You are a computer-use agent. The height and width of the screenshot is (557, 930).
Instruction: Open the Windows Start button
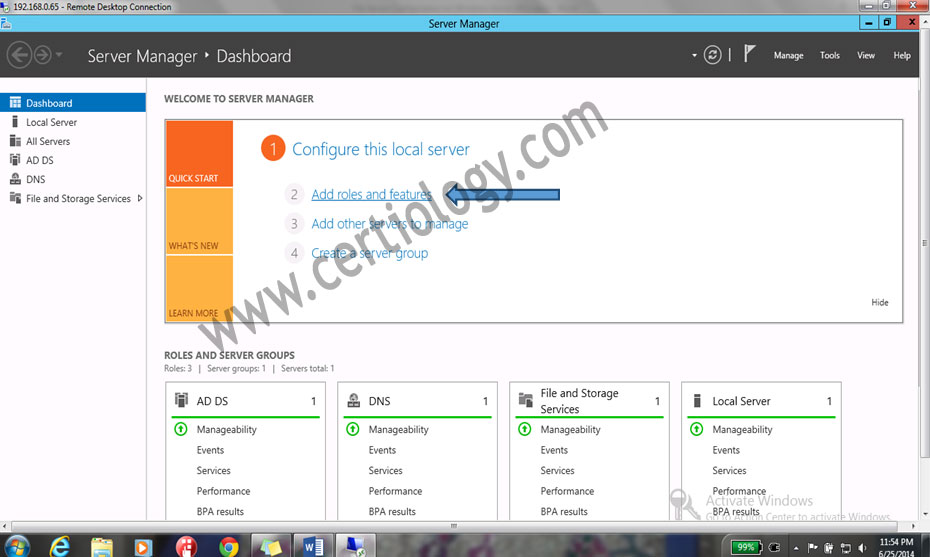[x=17, y=546]
